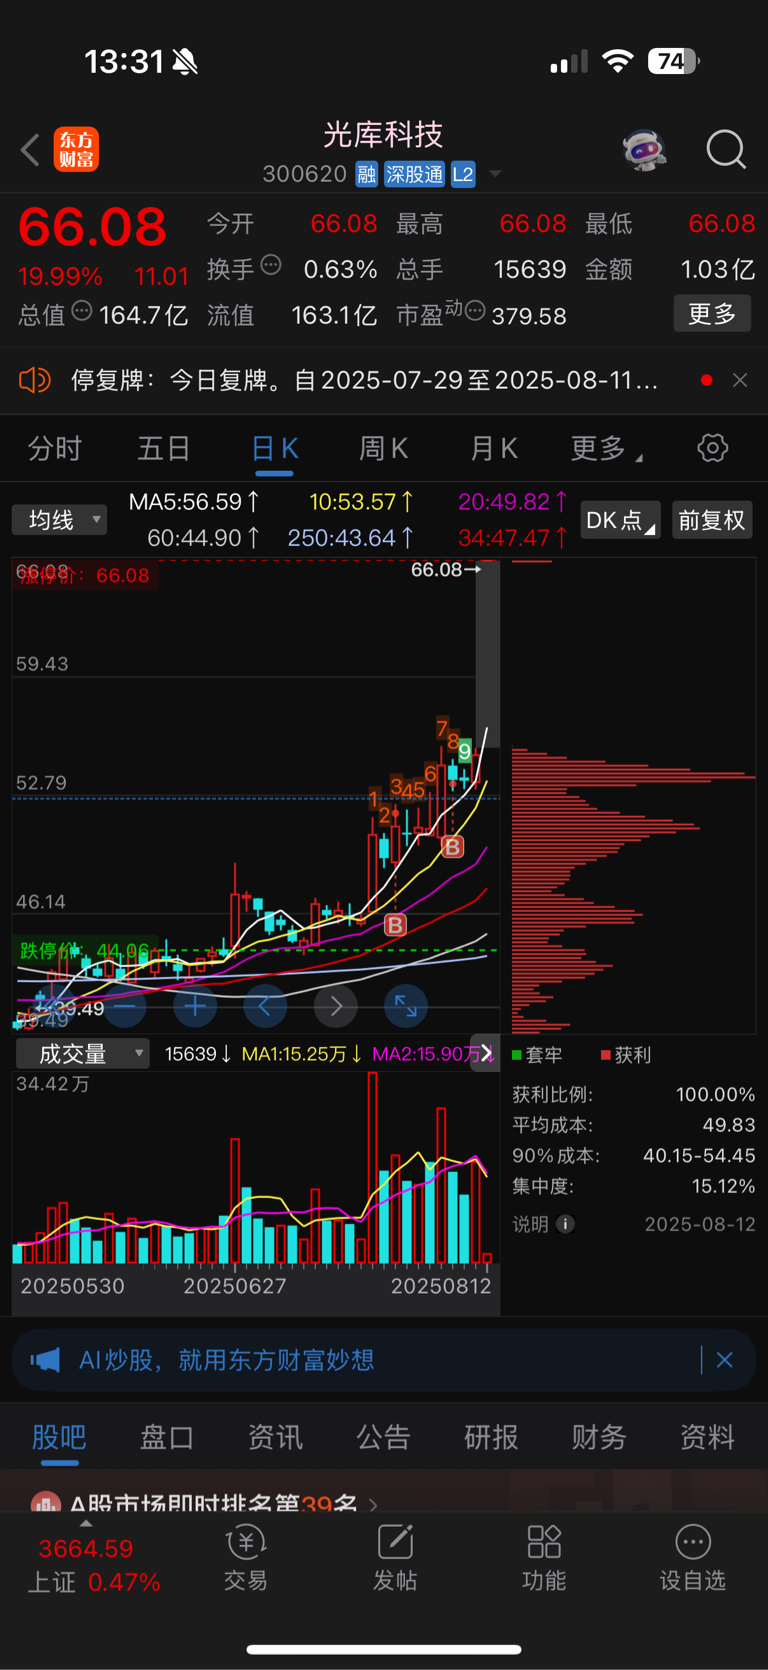Open the 东方财富 logo icon
The height and width of the screenshot is (1670, 768).
(76, 149)
